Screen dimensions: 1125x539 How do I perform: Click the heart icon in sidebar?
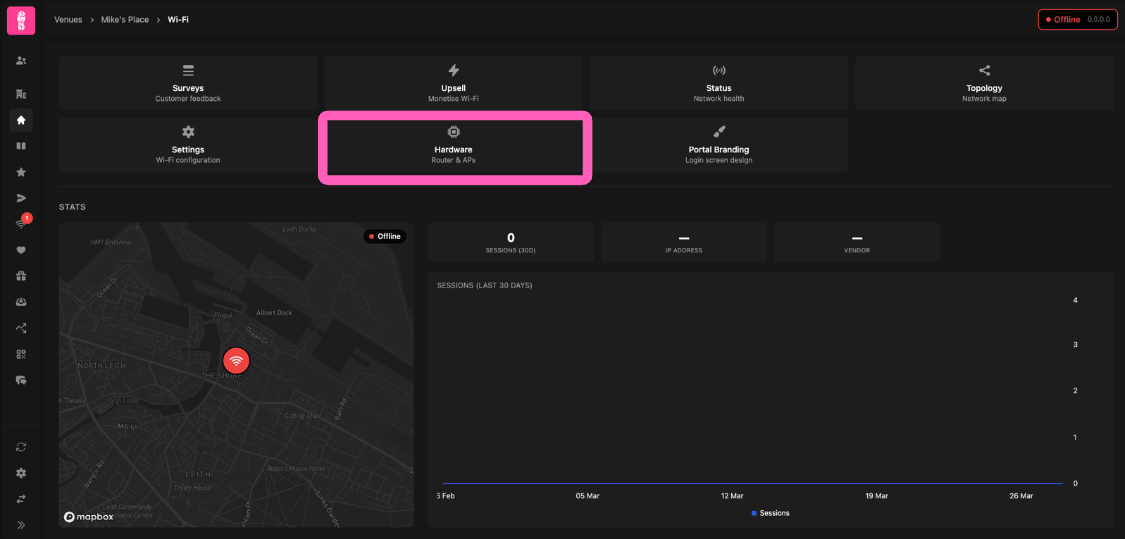[21, 250]
